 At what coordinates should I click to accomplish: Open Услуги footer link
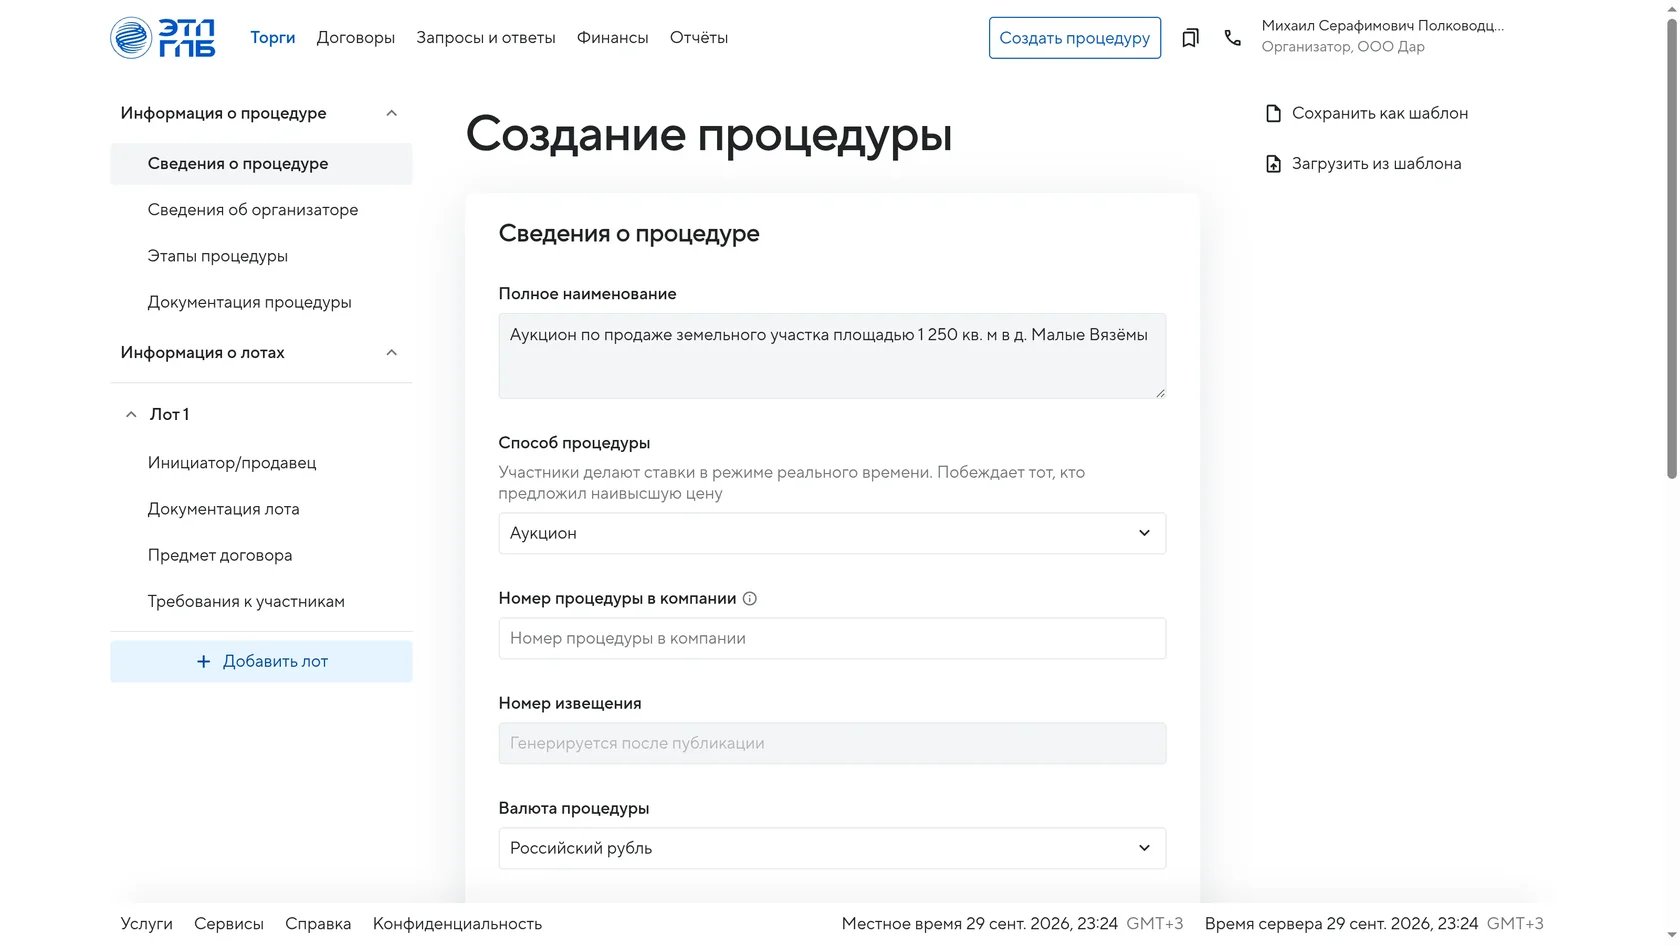[x=146, y=924]
